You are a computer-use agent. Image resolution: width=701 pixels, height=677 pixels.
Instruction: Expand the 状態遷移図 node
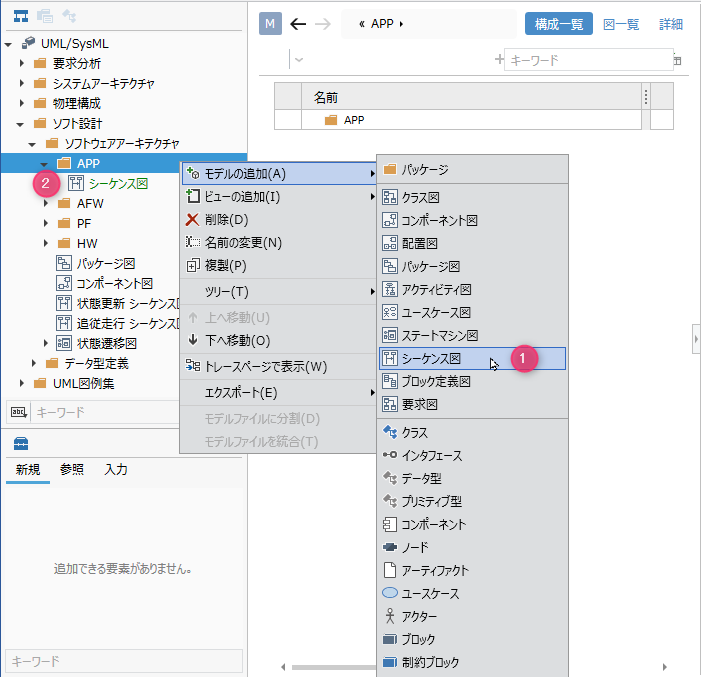pyautogui.click(x=46, y=343)
